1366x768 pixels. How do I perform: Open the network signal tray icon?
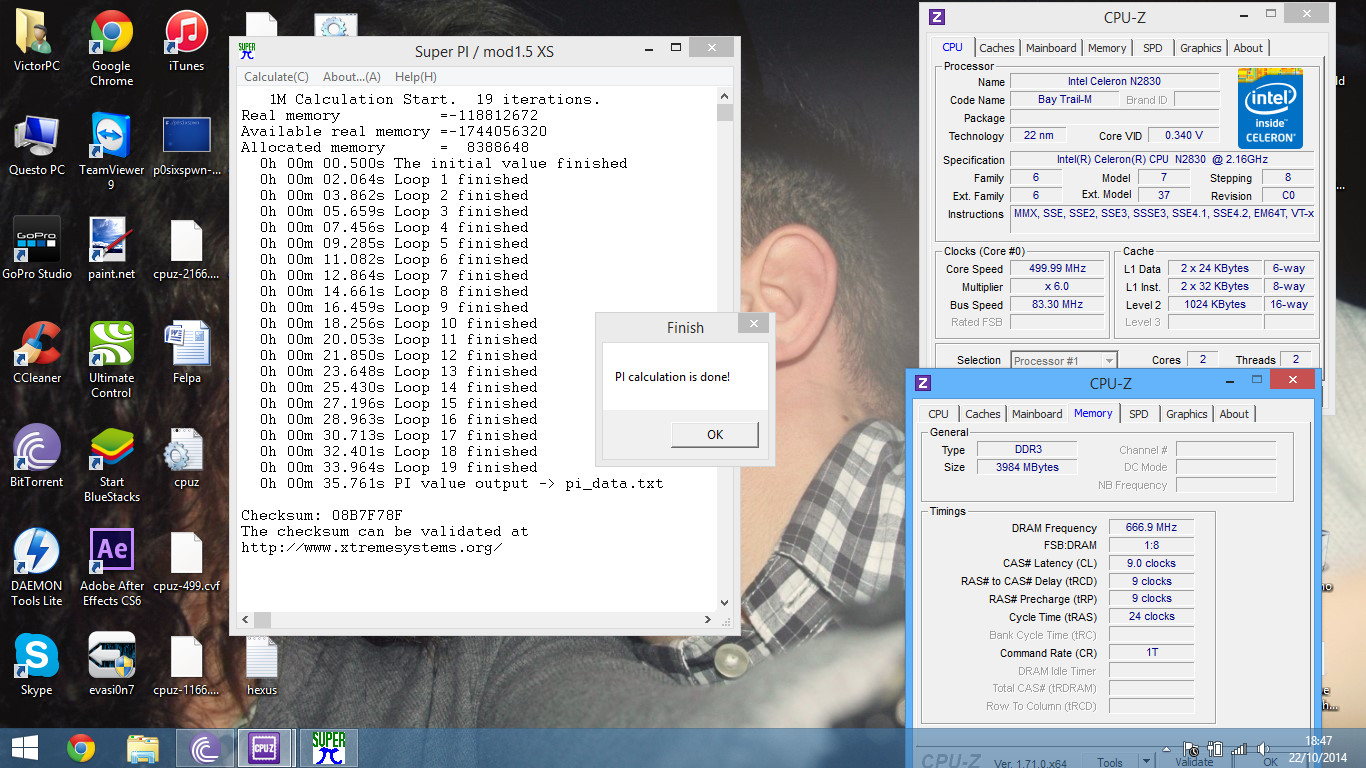(x=1240, y=749)
